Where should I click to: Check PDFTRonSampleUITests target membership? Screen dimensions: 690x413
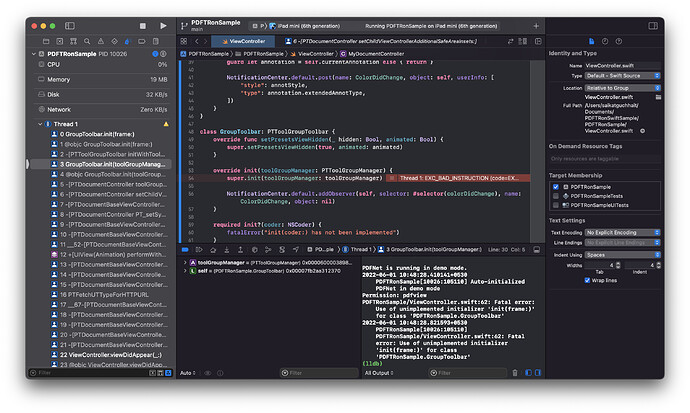click(x=556, y=205)
